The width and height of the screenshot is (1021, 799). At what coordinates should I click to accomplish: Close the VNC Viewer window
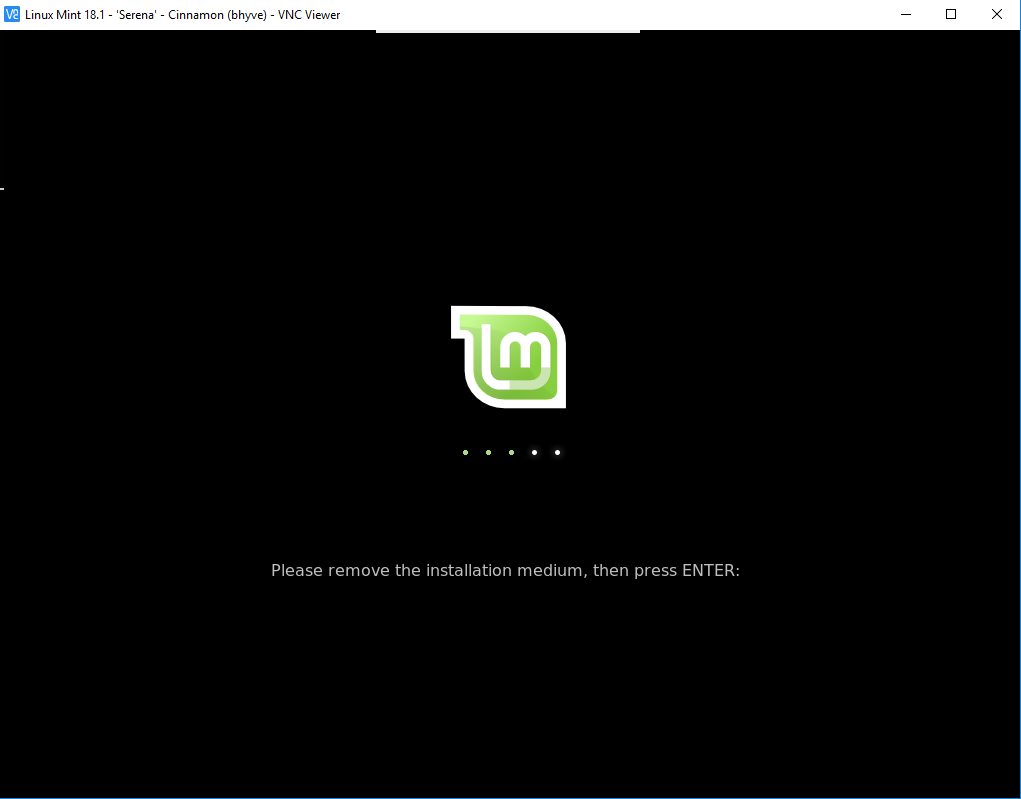(996, 14)
